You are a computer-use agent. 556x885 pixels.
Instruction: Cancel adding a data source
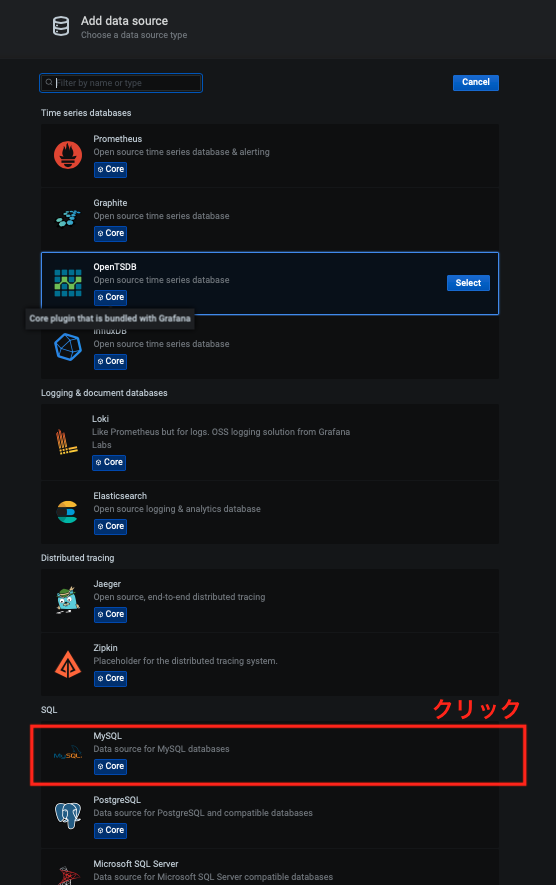click(x=475, y=82)
